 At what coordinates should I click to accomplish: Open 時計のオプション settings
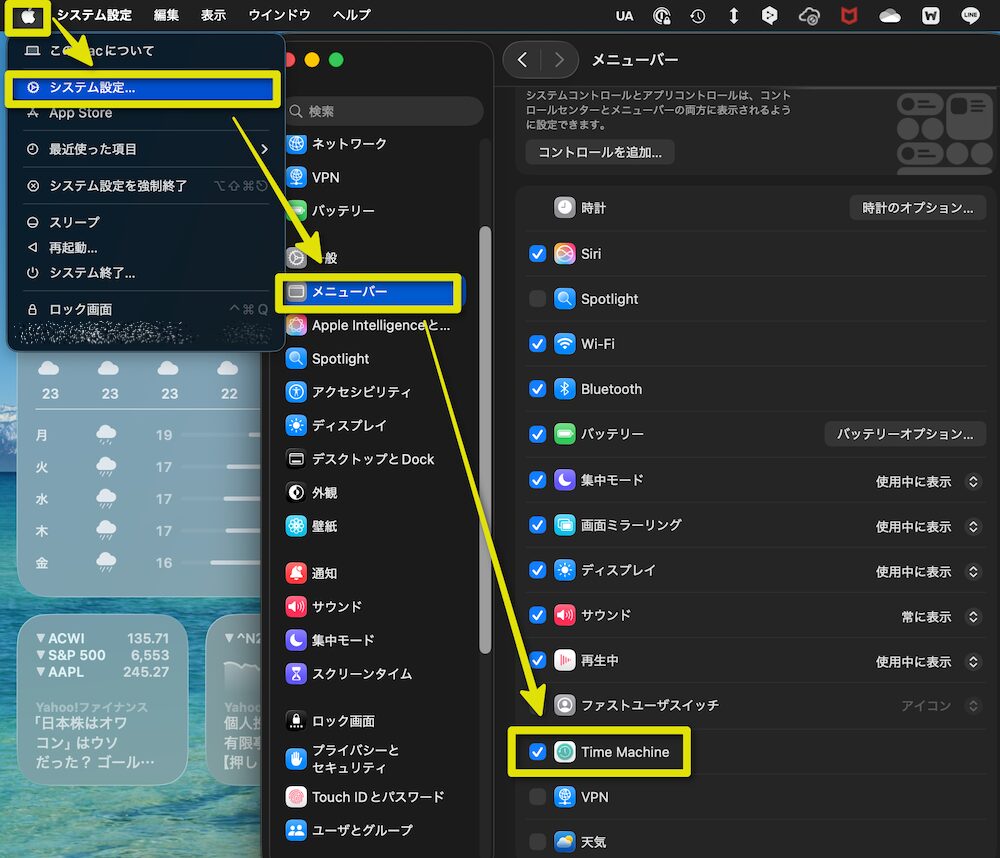tap(916, 207)
